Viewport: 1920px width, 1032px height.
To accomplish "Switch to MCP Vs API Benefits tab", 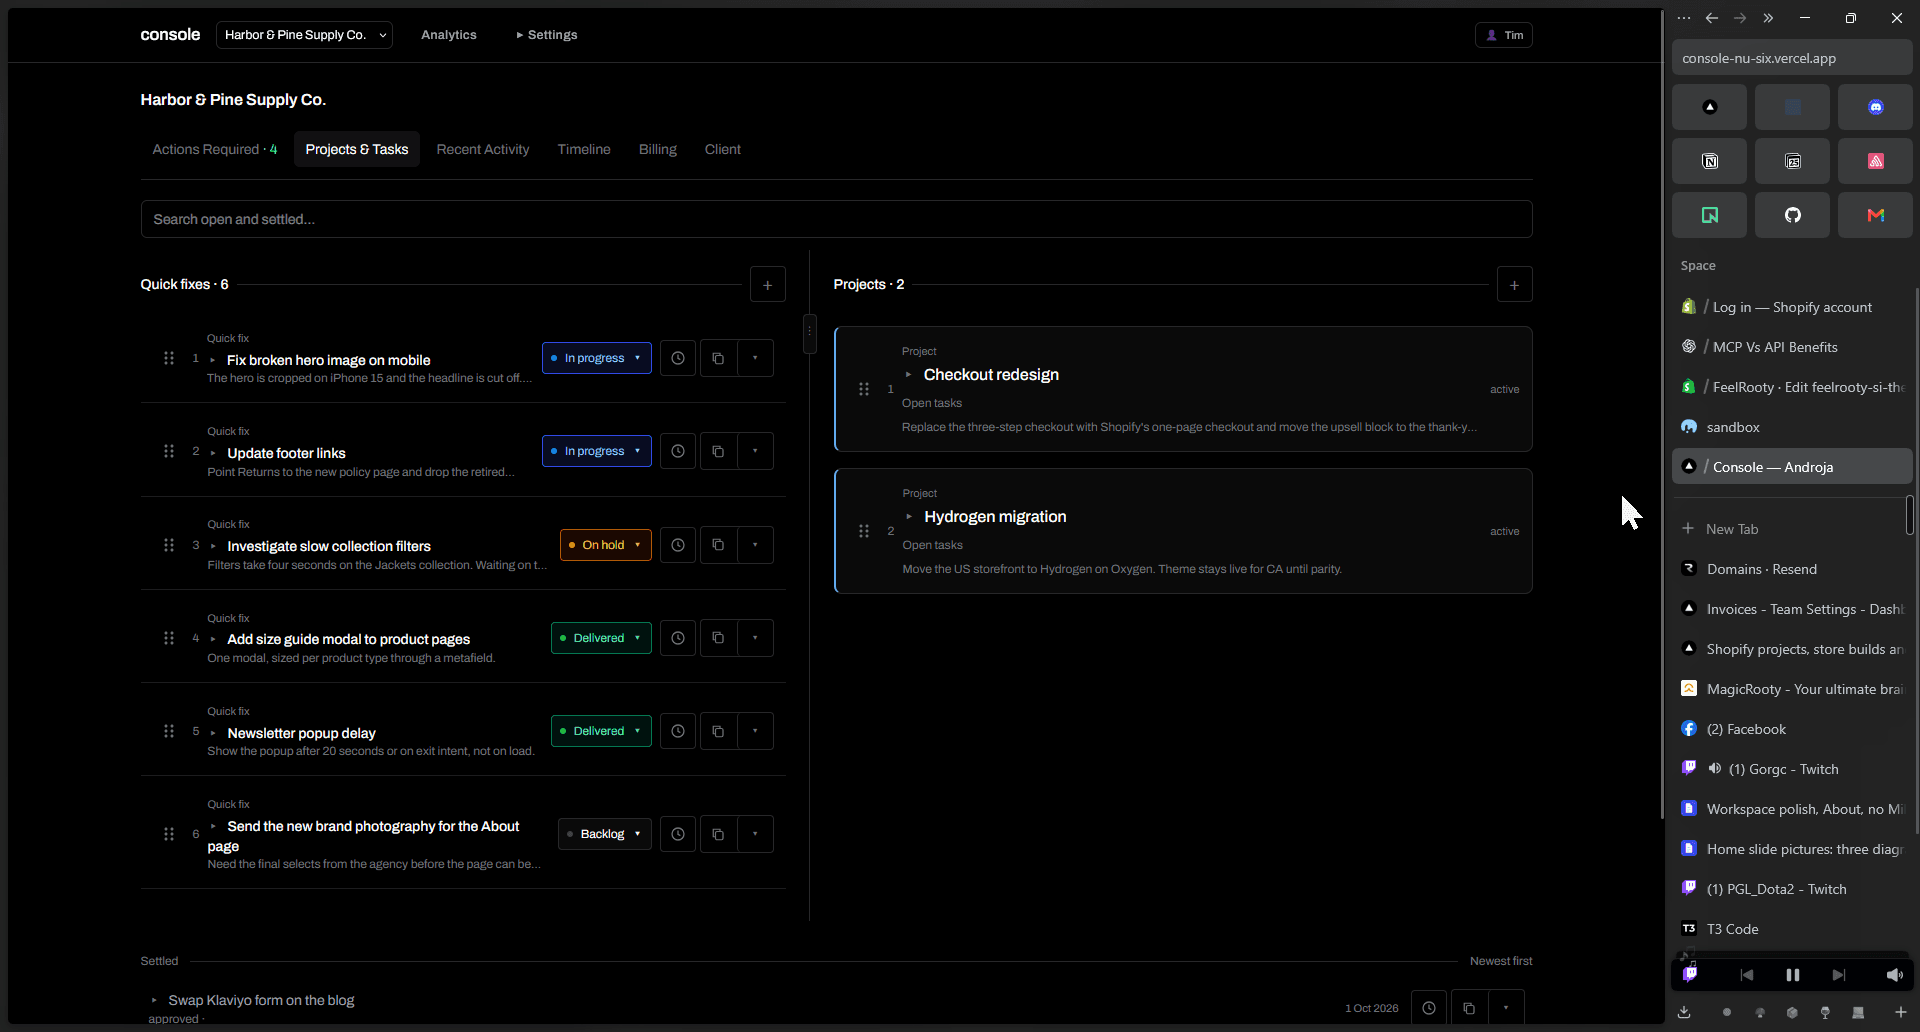I will [x=1792, y=347].
